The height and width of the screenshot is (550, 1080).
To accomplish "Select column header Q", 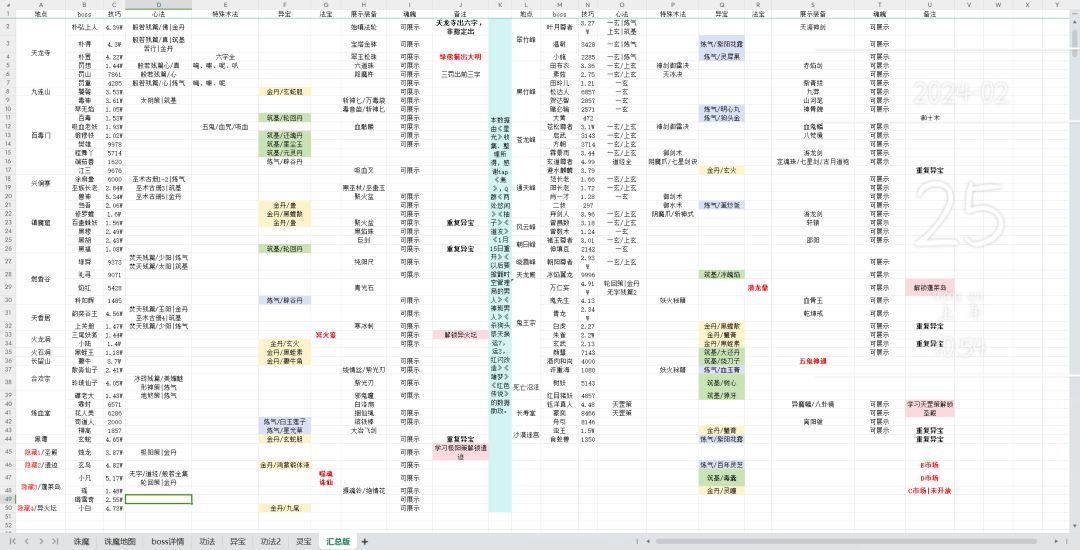I will coord(721,5).
